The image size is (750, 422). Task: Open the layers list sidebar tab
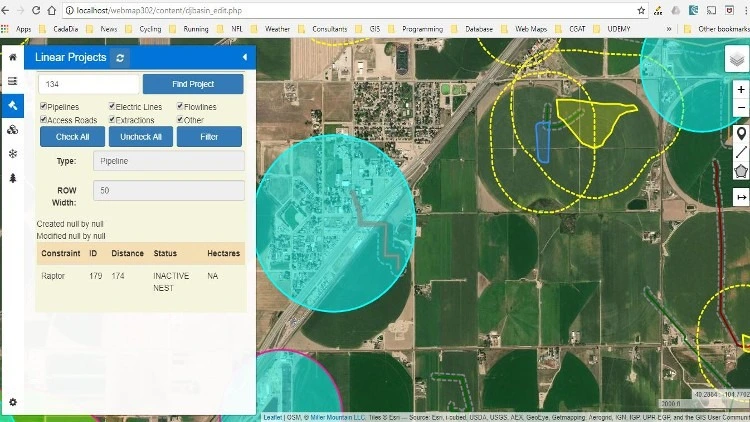[x=13, y=81]
